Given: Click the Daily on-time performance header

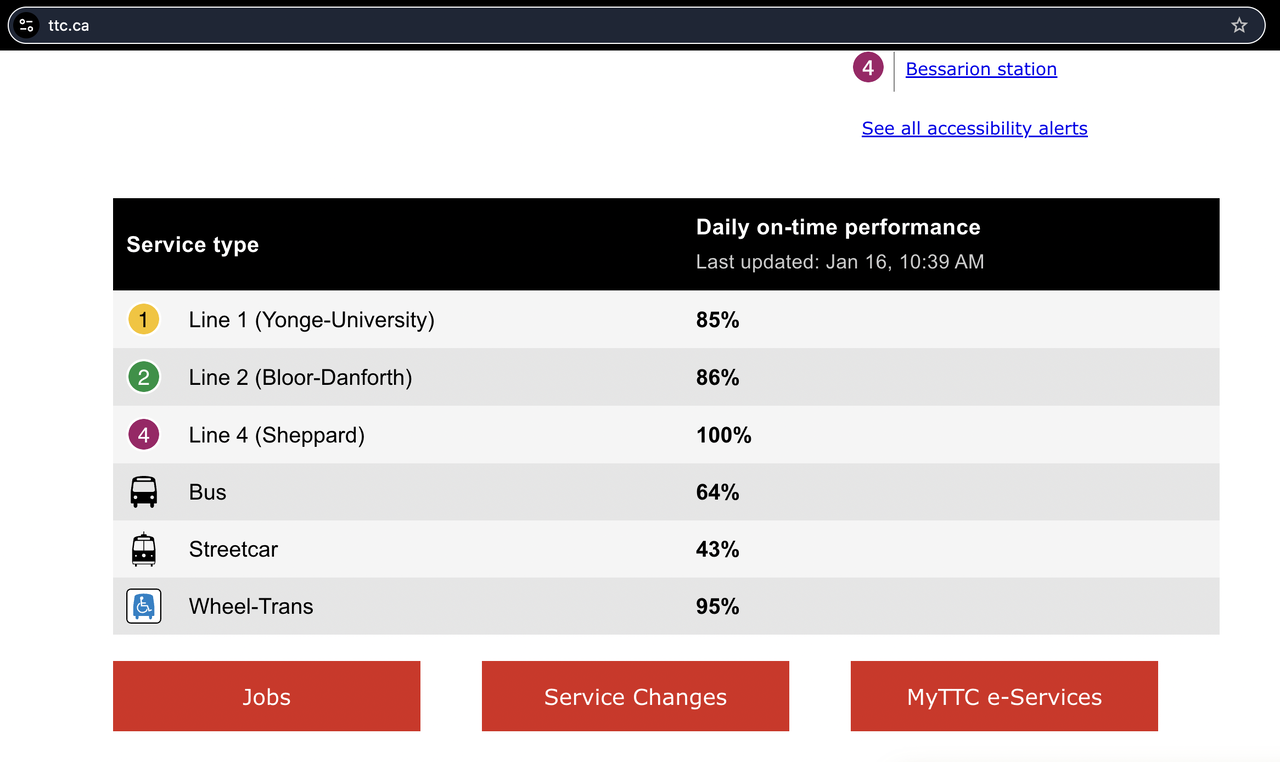Looking at the screenshot, I should [x=838, y=227].
